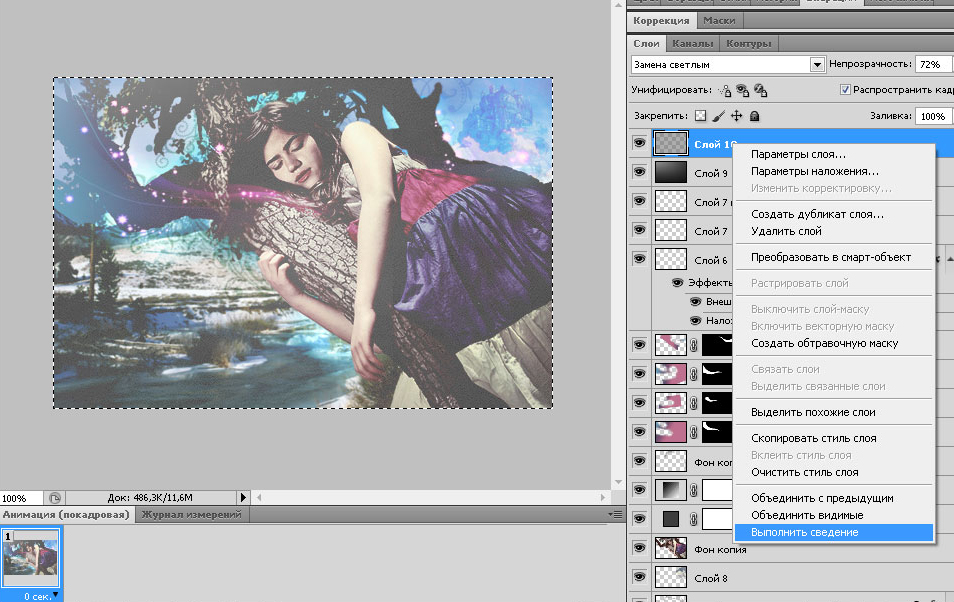Select Объединить видимые menu item
The height and width of the screenshot is (602, 954).
click(x=807, y=515)
